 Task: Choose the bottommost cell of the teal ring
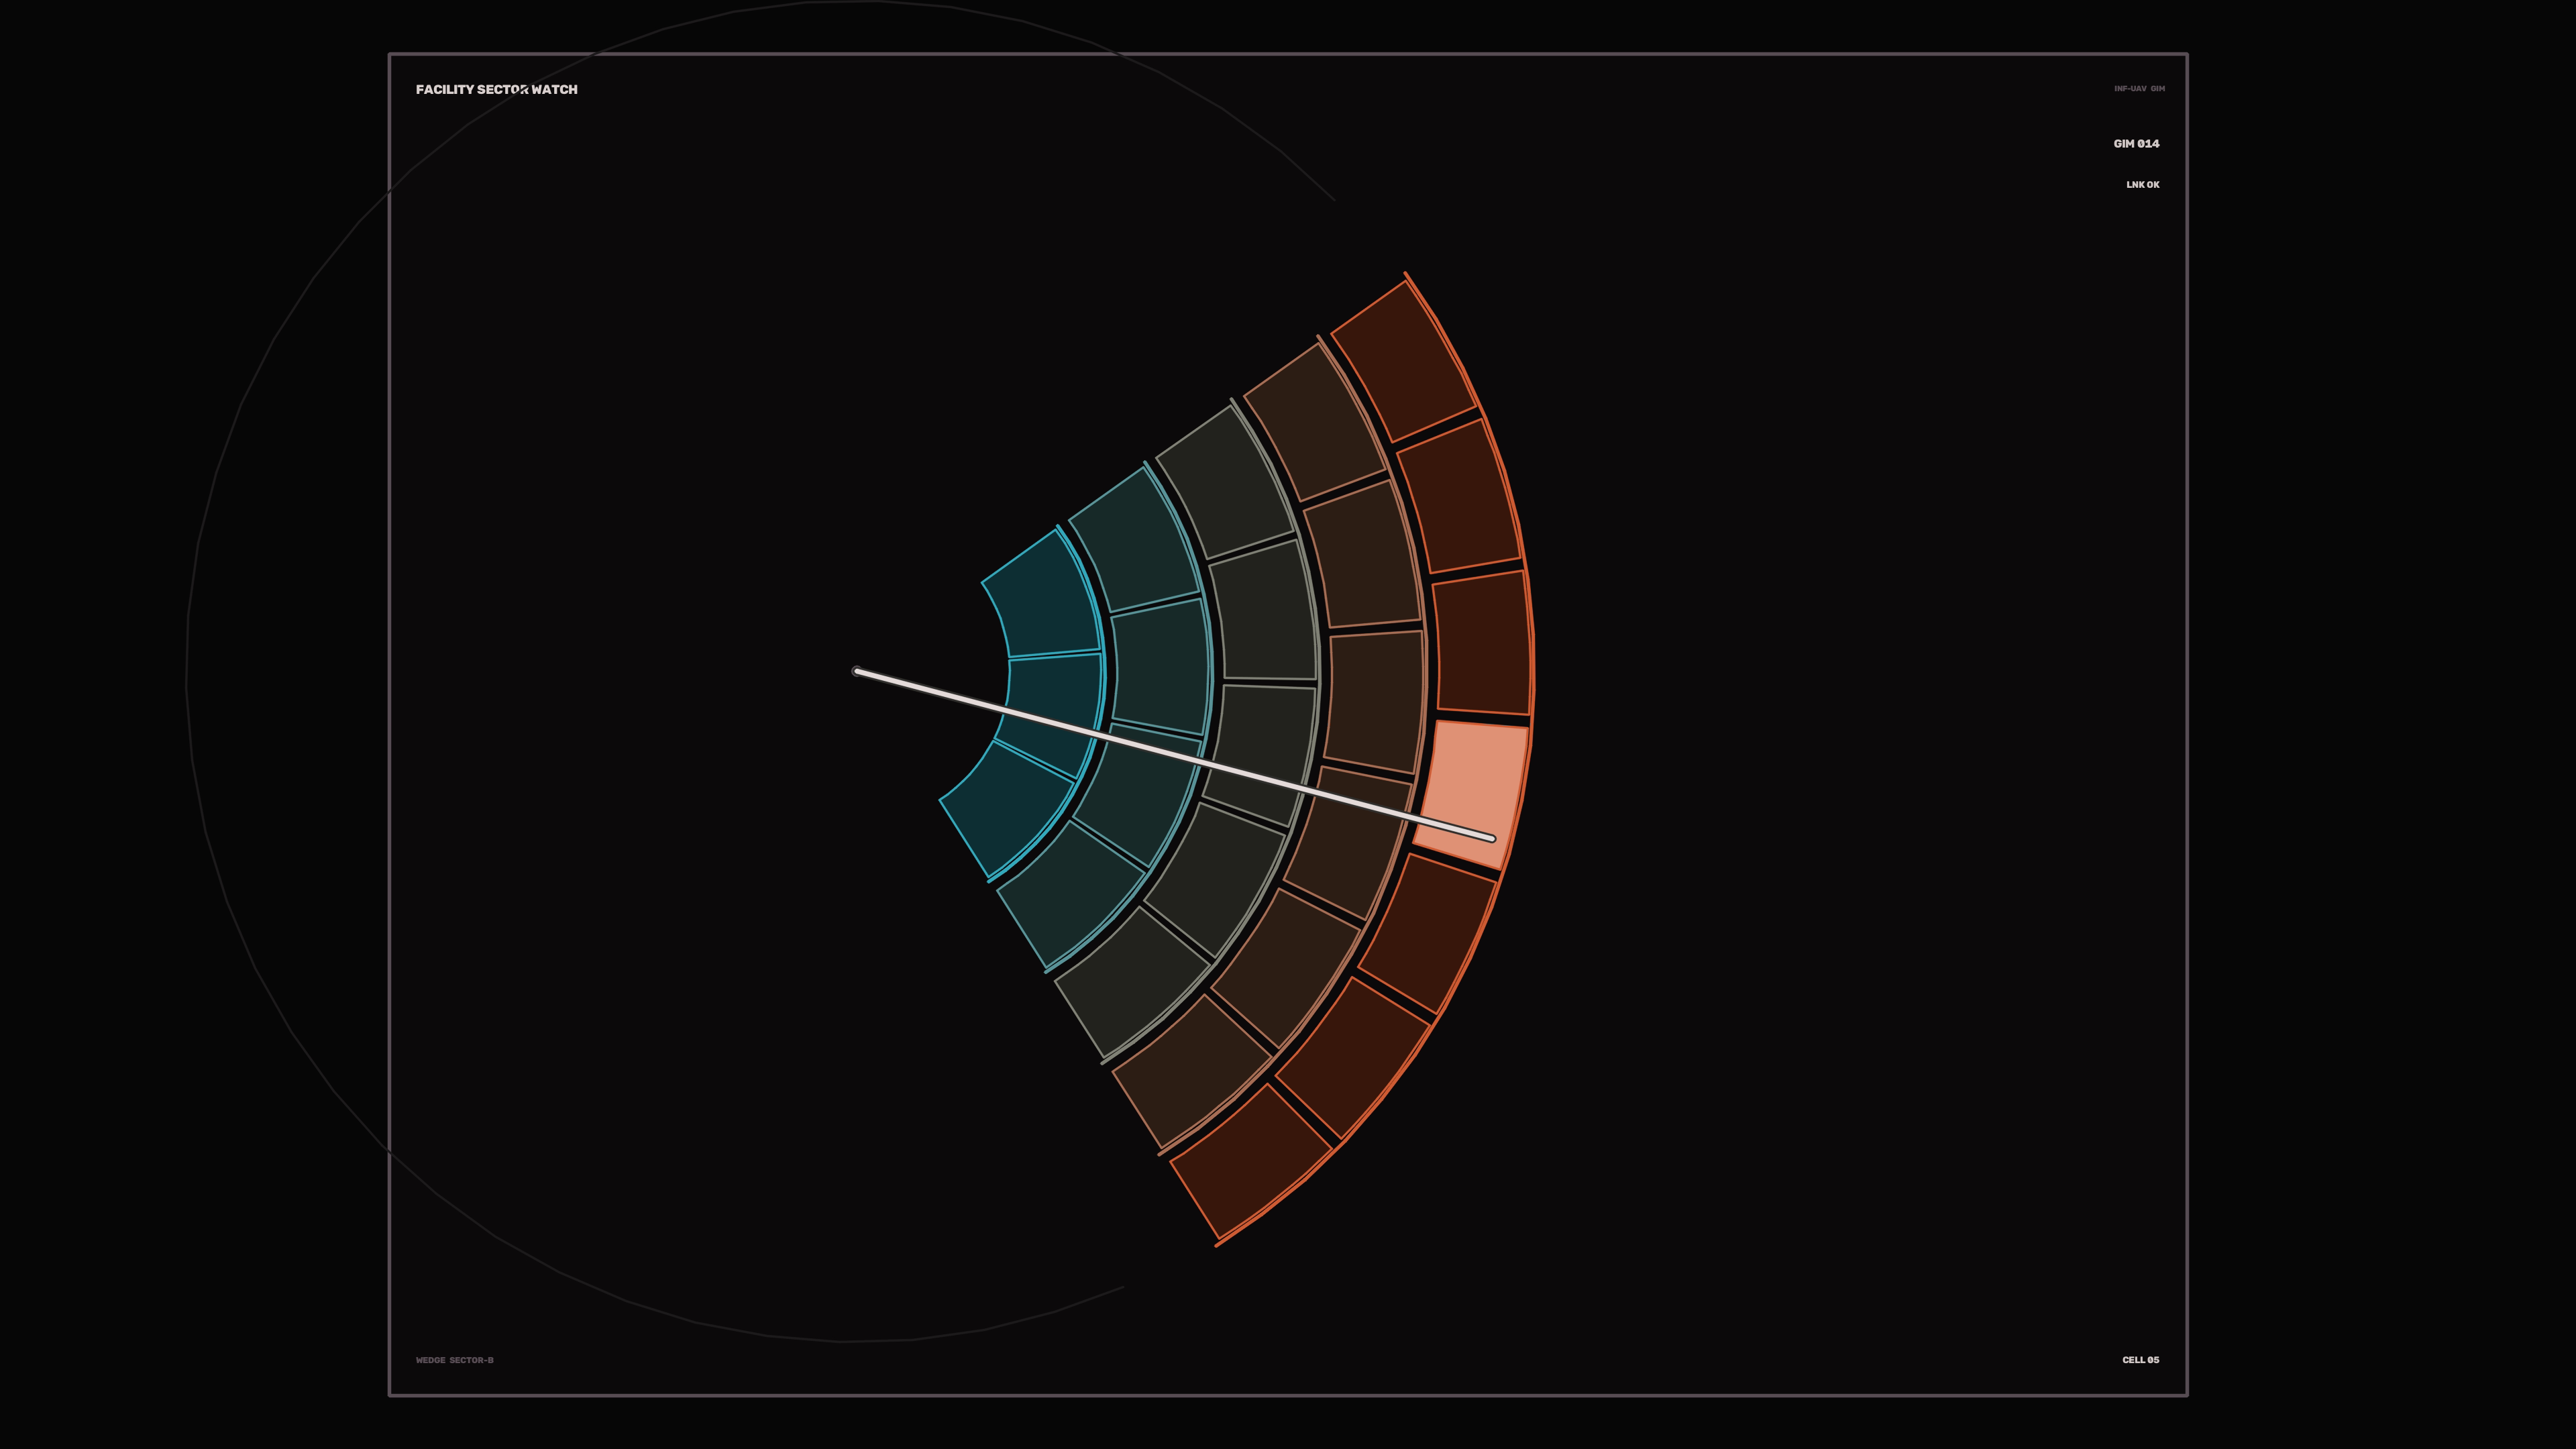(x=1072, y=895)
